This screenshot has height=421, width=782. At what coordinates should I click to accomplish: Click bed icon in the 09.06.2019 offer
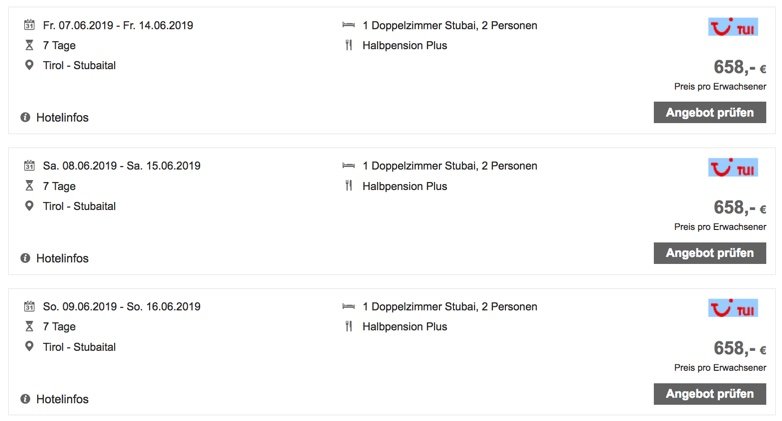(x=348, y=306)
